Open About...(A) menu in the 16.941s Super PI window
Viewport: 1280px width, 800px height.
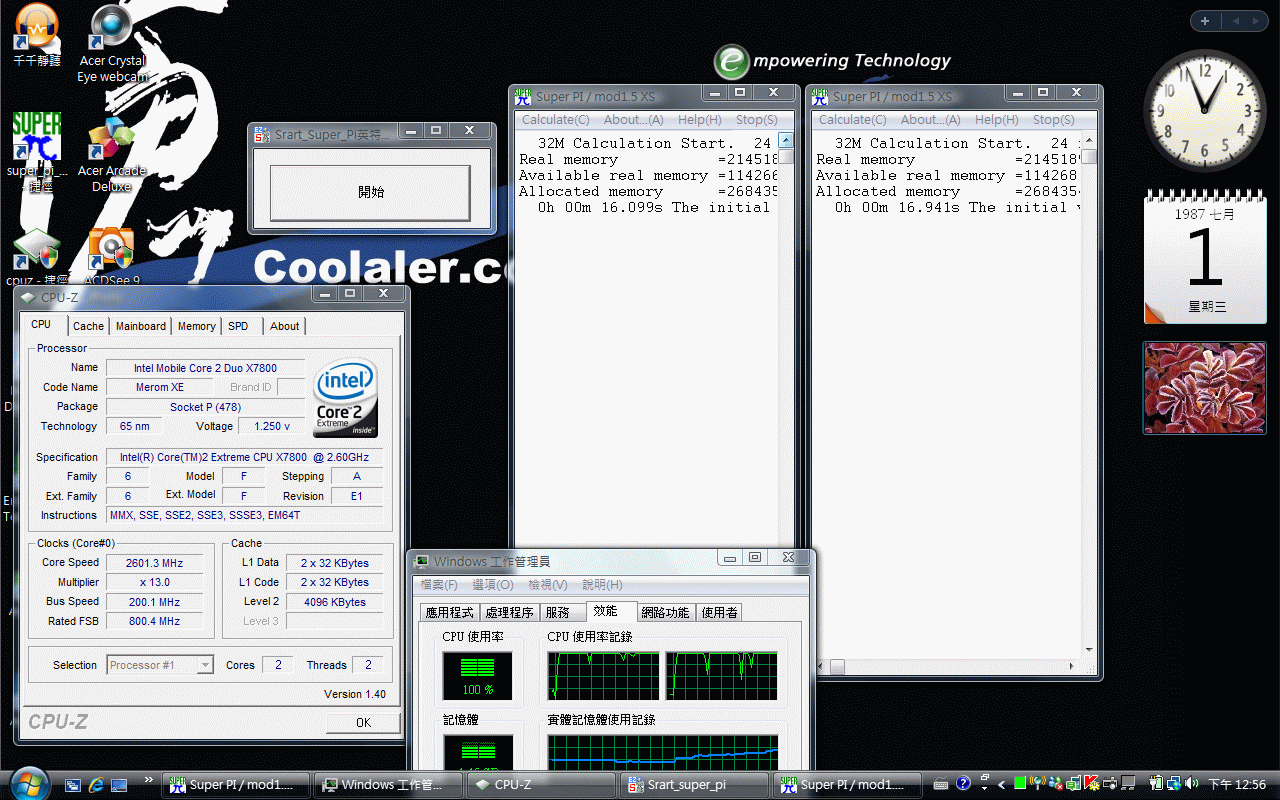930,120
